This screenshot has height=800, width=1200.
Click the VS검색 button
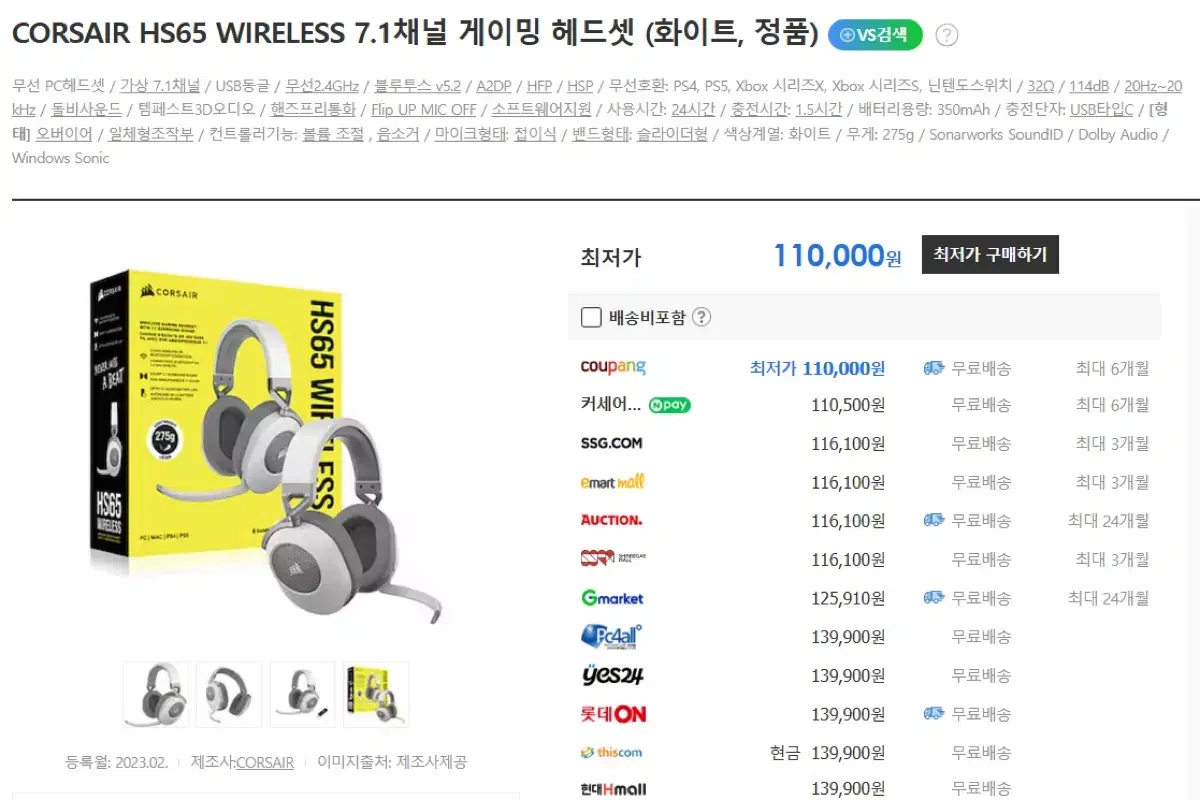pyautogui.click(x=876, y=35)
